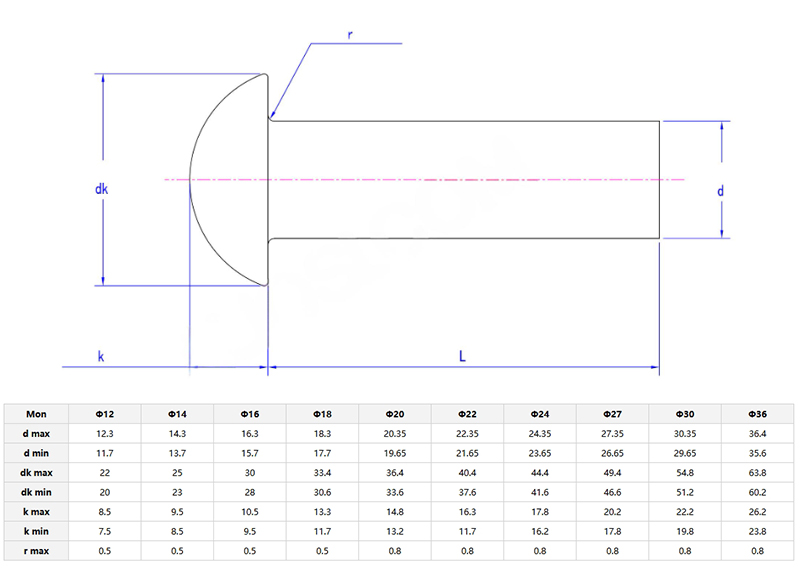Click the 'd' shank diameter label
This screenshot has height=572, width=800.
point(721,190)
